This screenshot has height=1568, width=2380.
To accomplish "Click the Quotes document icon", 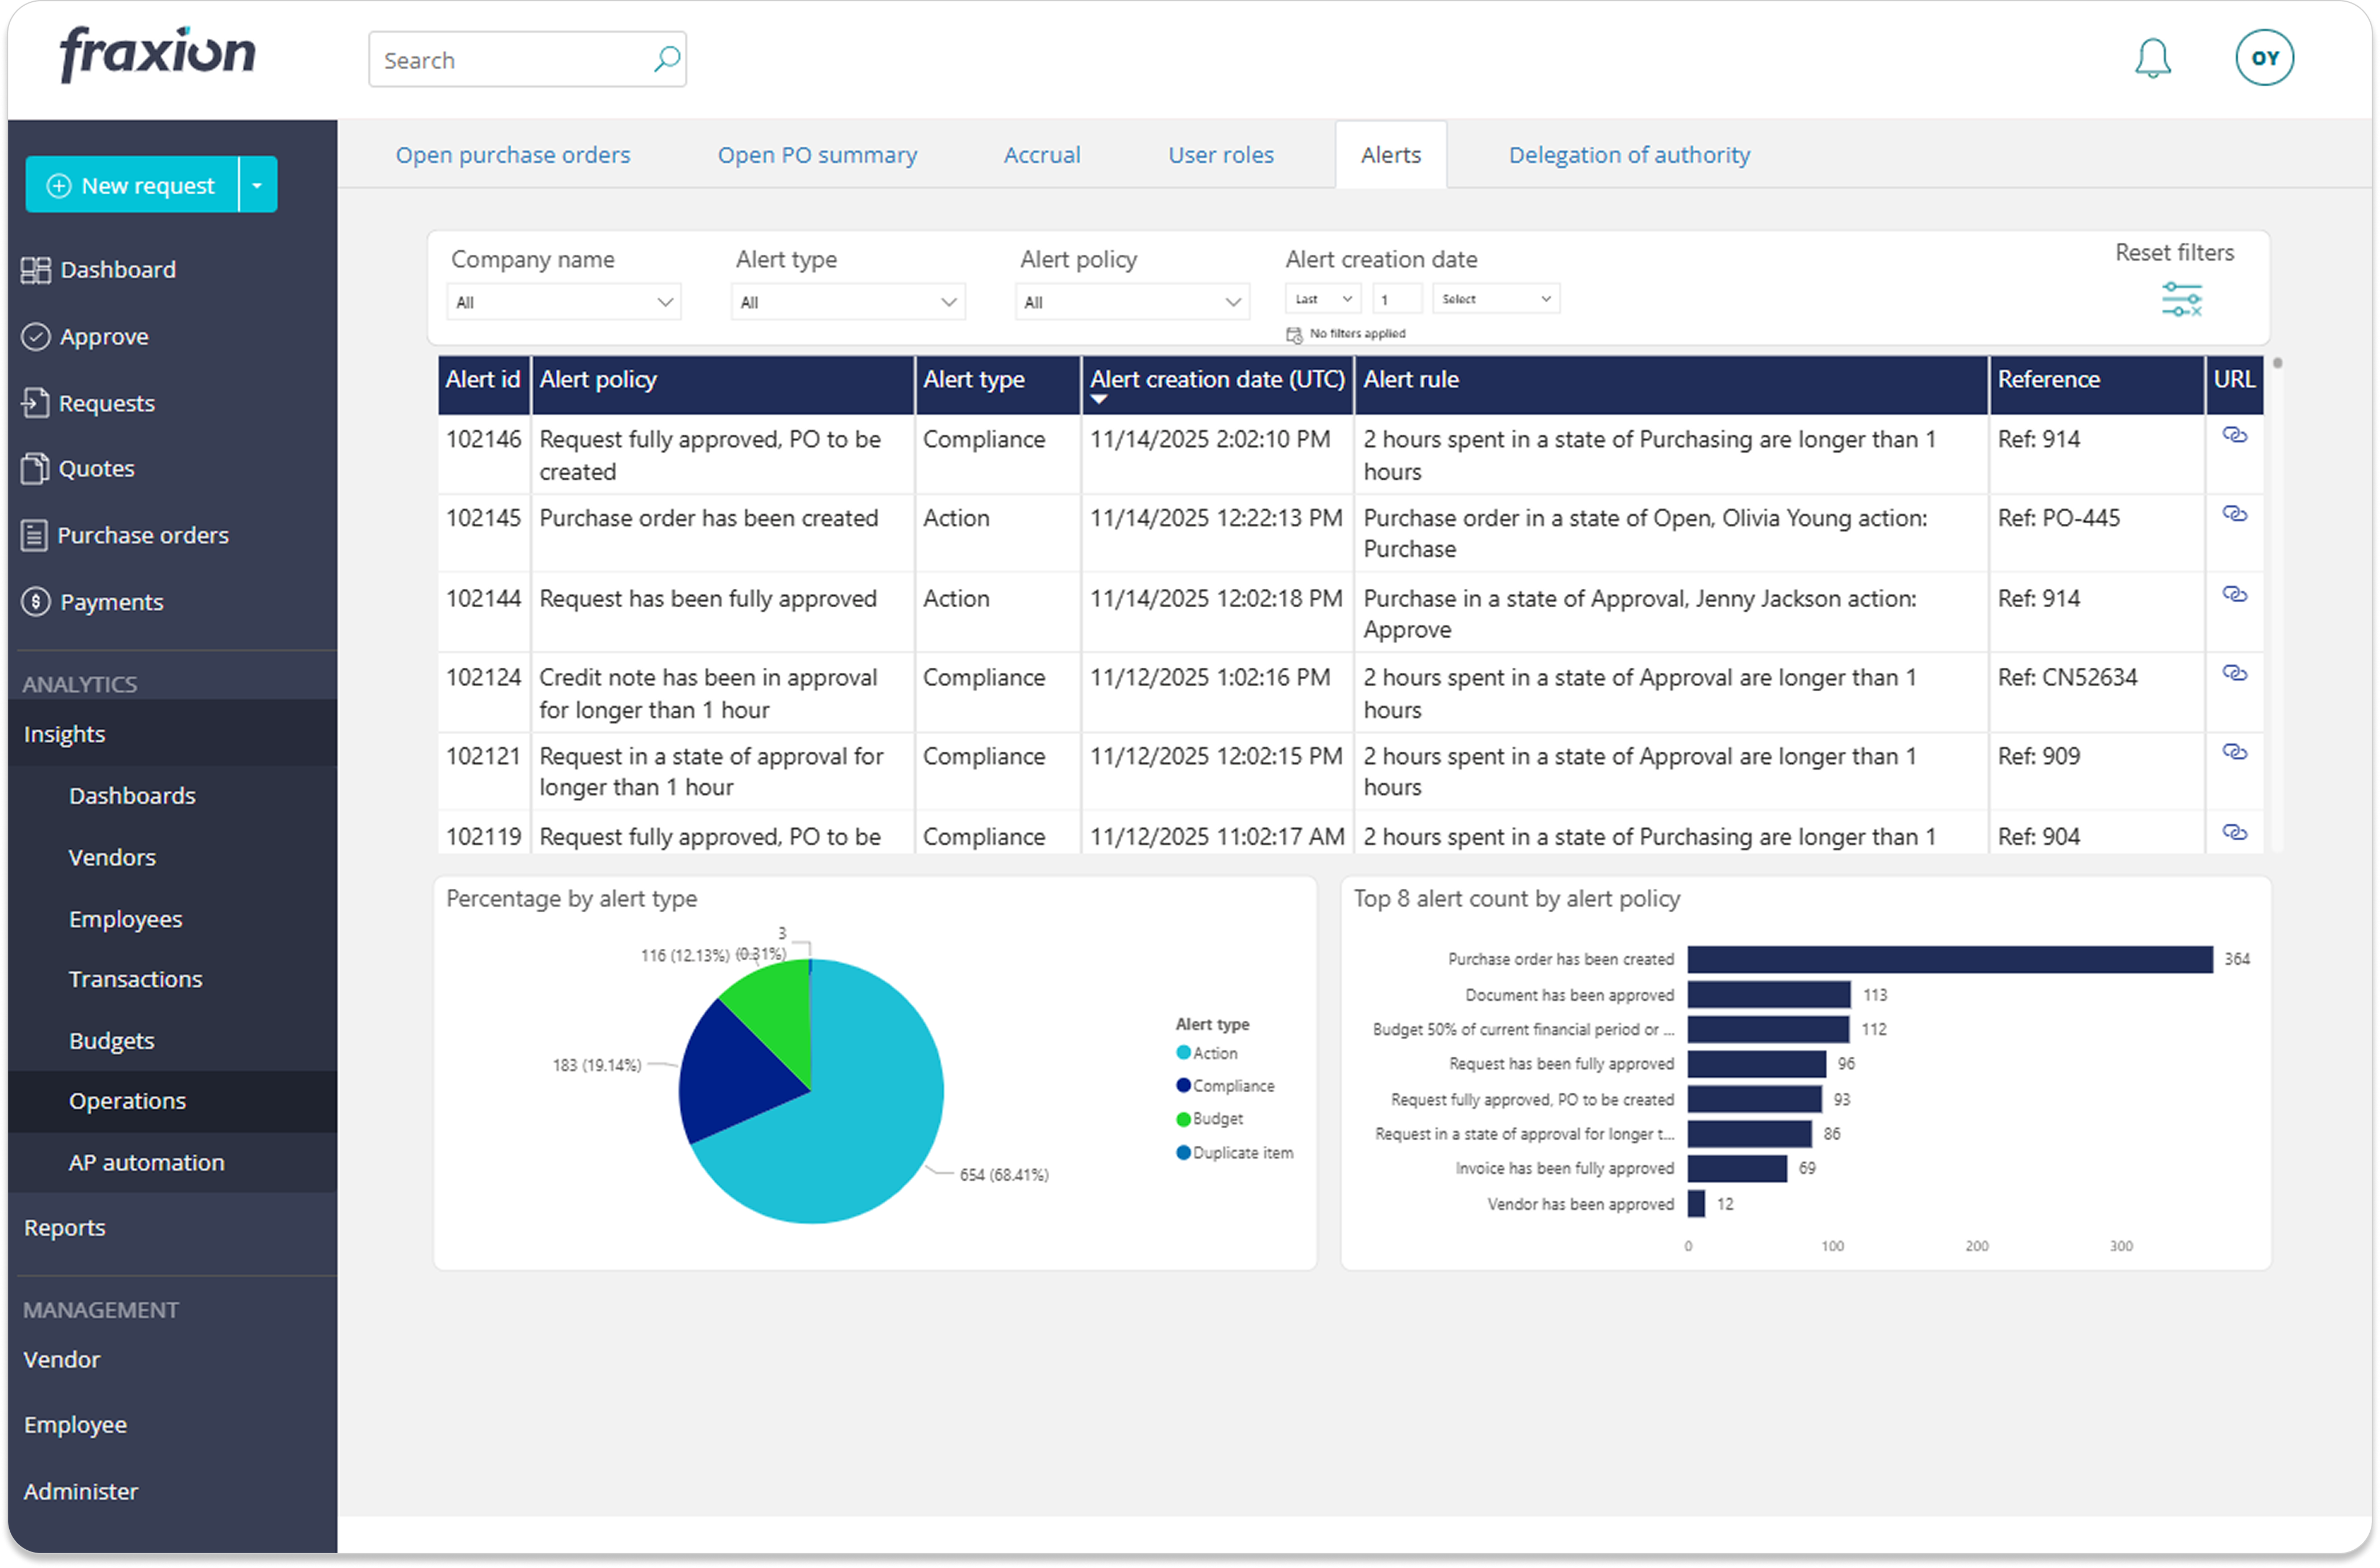I will (x=36, y=469).
